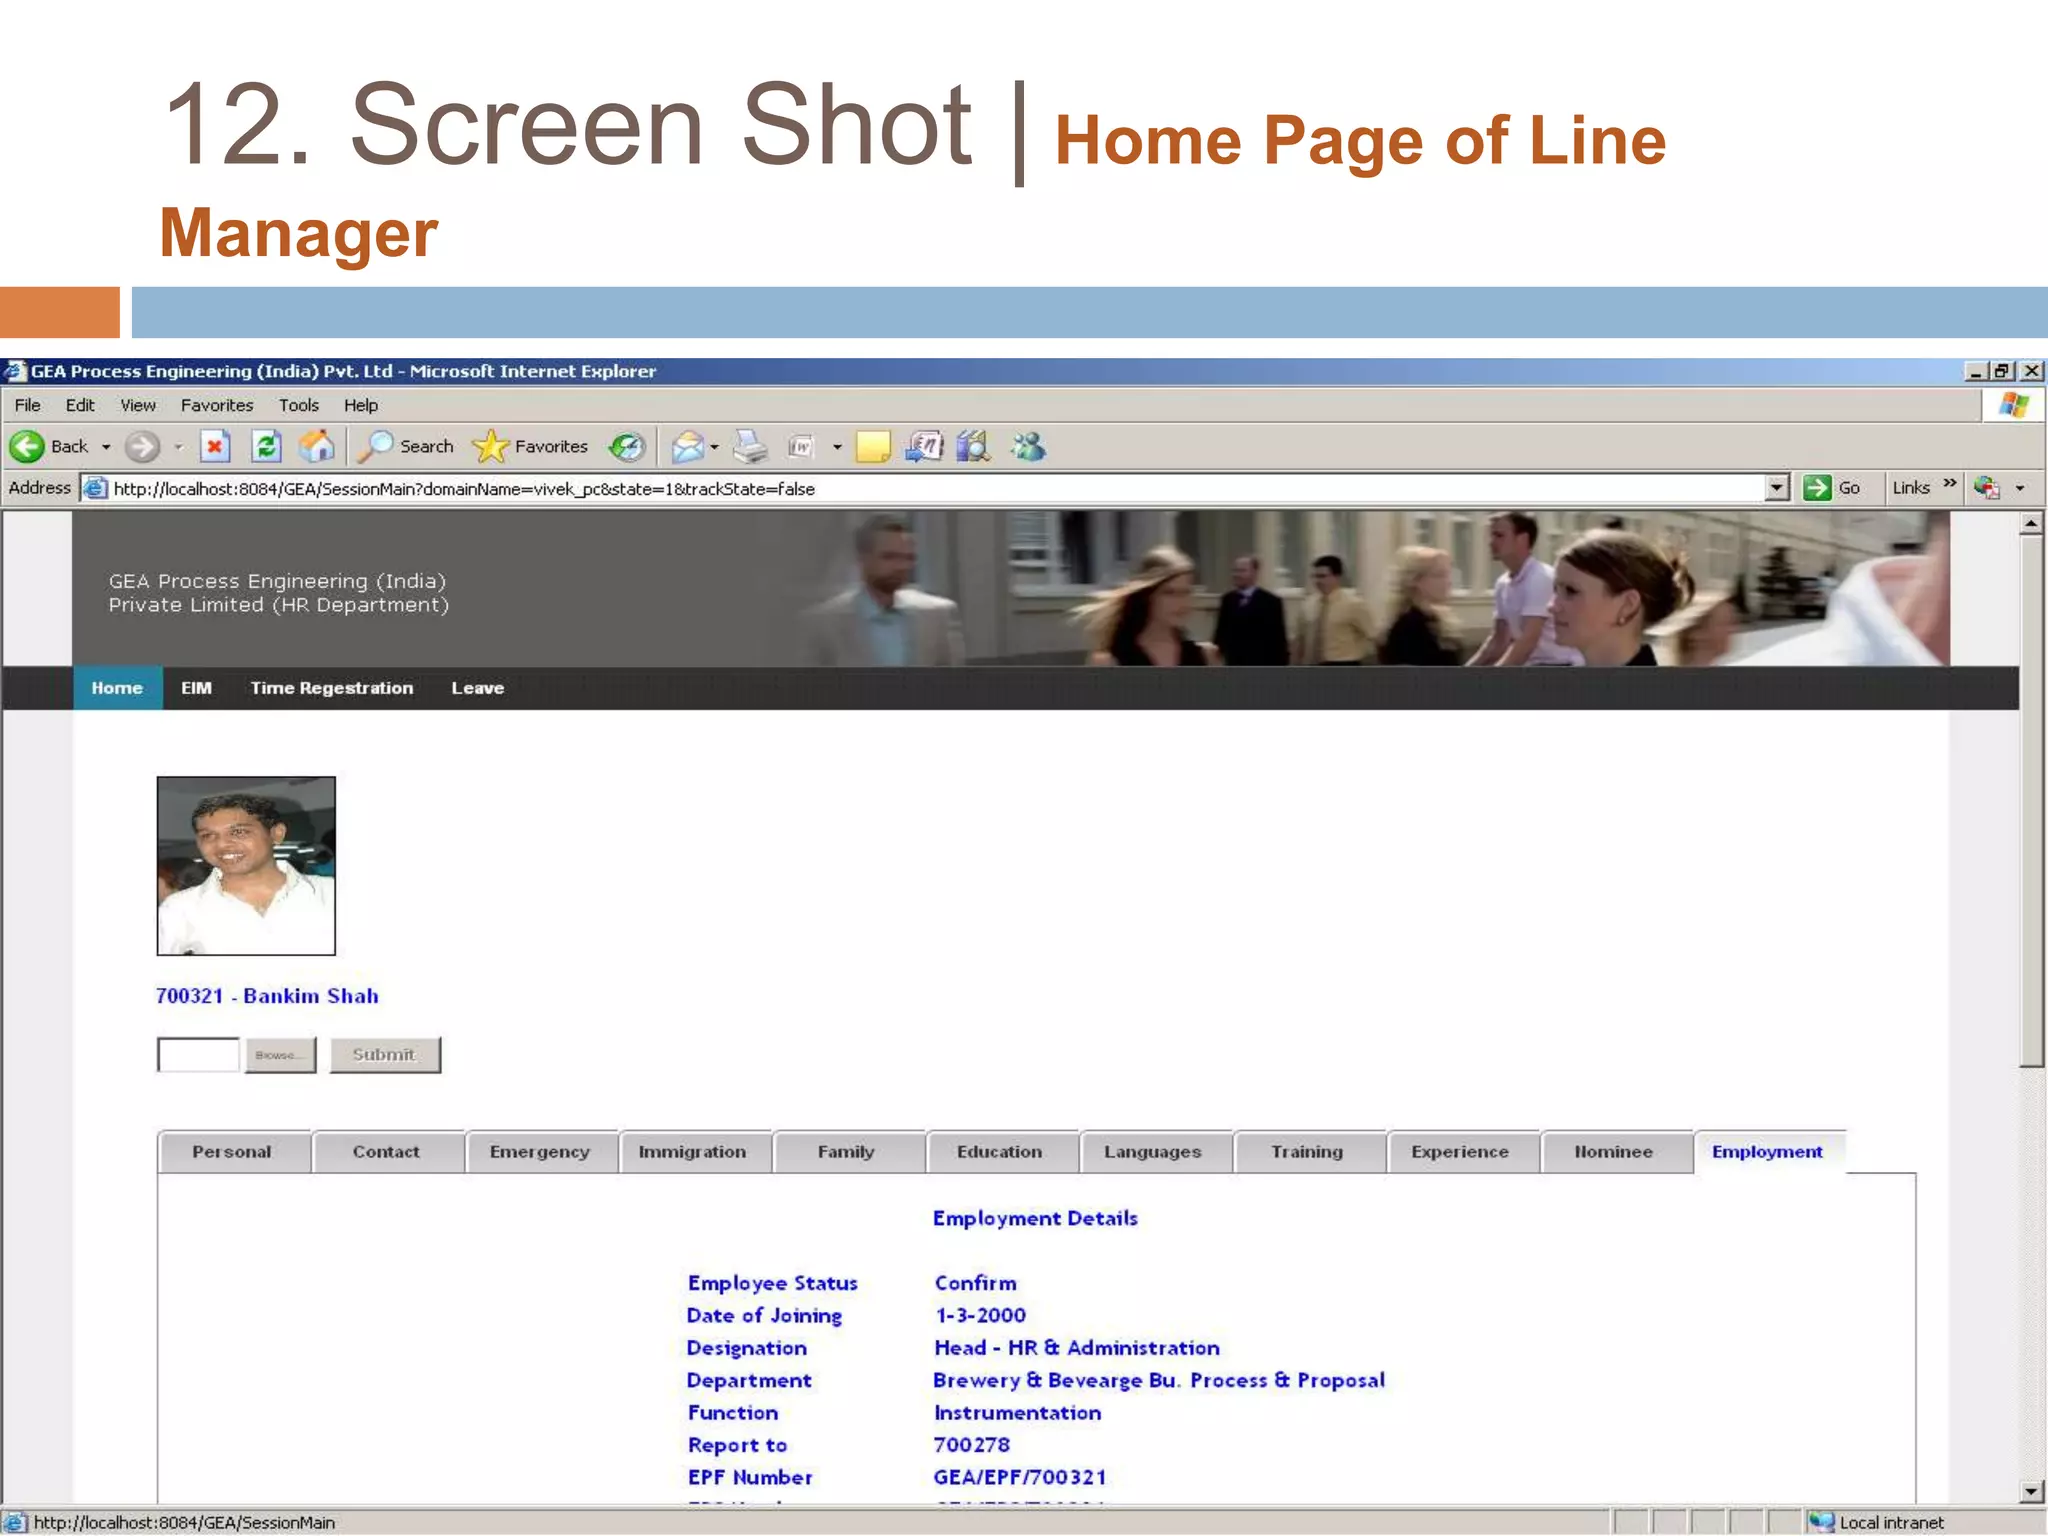Click the Report to value 700278
2048x1536 pixels.
(971, 1445)
